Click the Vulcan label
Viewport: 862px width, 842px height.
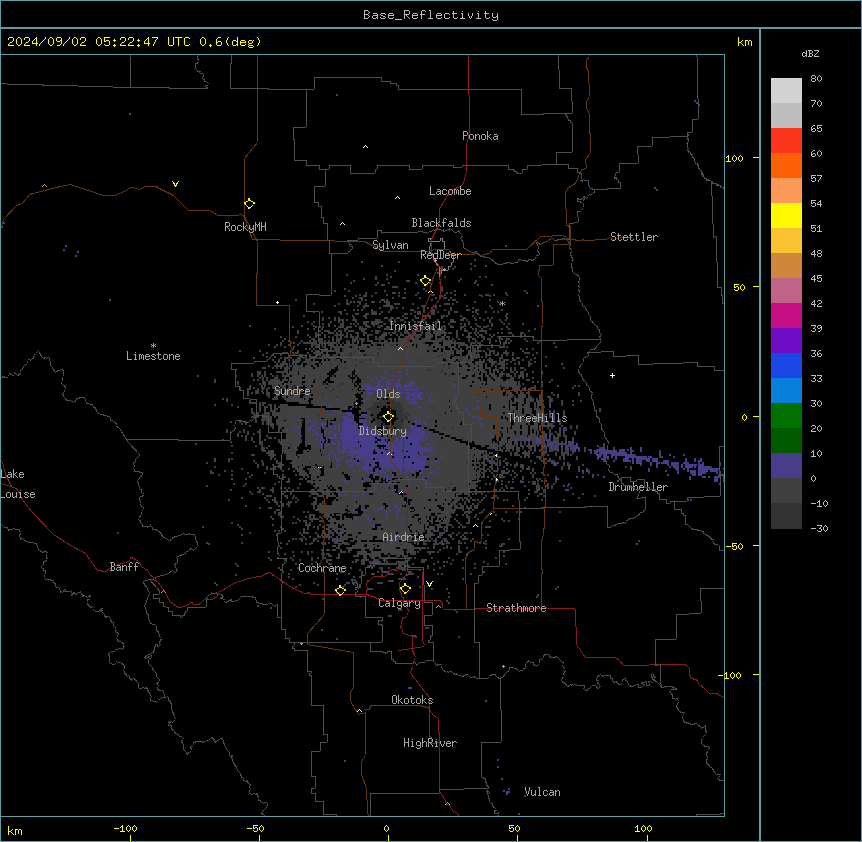coord(542,792)
